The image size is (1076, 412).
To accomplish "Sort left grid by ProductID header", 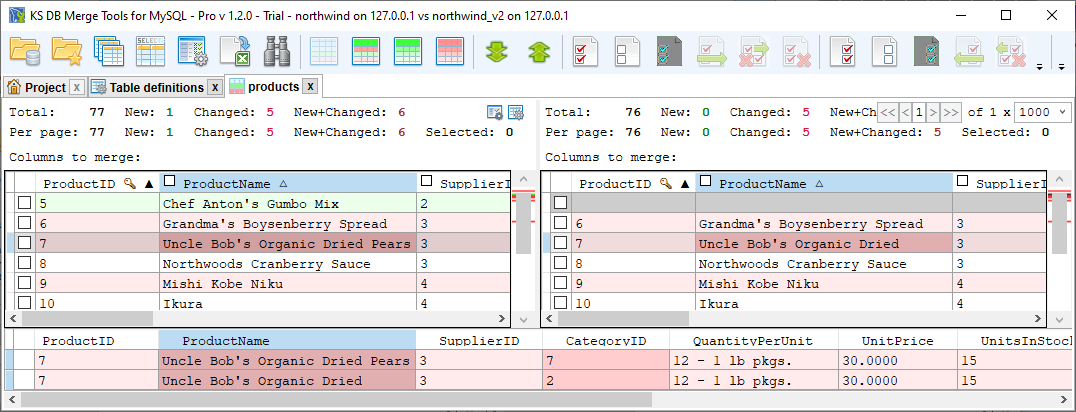I will click(98, 183).
